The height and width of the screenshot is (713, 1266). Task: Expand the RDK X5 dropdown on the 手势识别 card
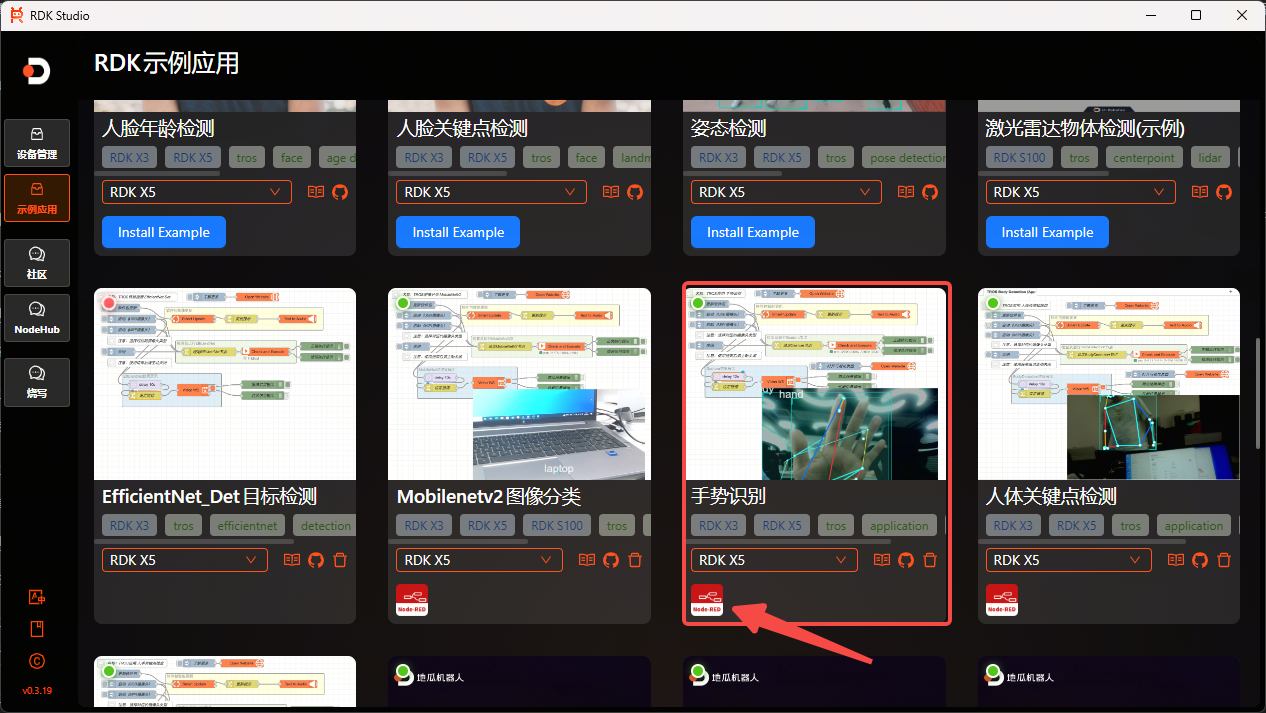tap(773, 560)
